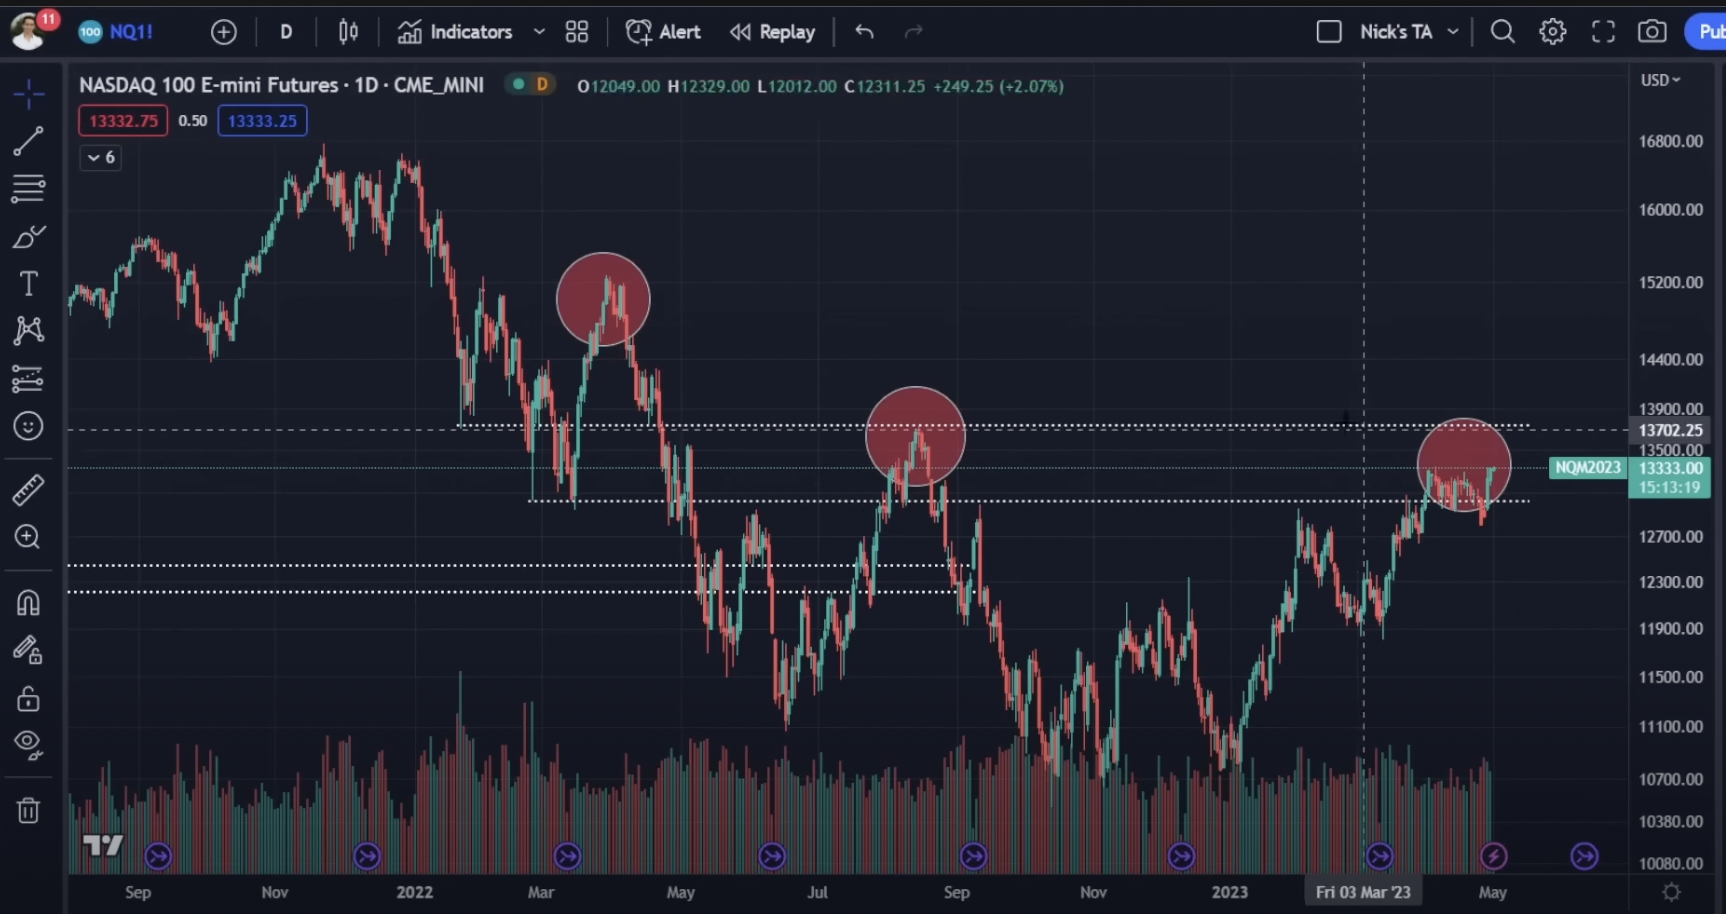Open the NQ1! symbol search
The width and height of the screenshot is (1726, 914).
[116, 32]
